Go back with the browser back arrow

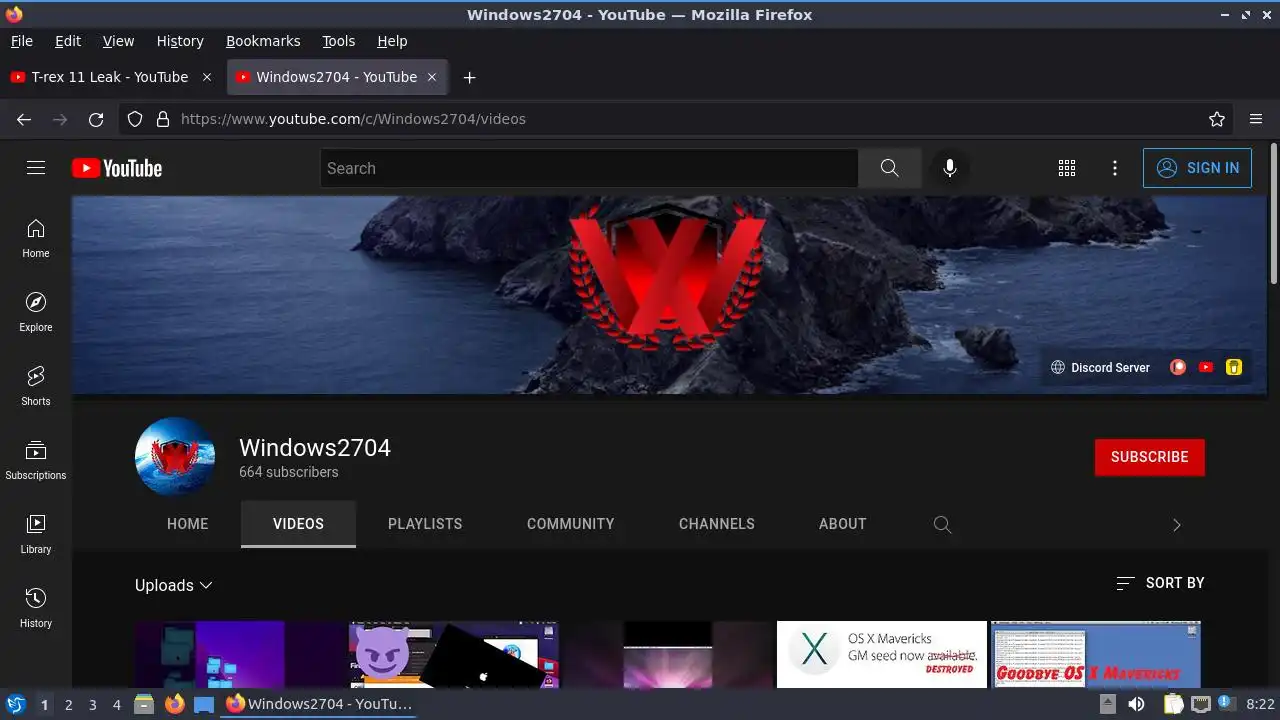click(x=24, y=119)
